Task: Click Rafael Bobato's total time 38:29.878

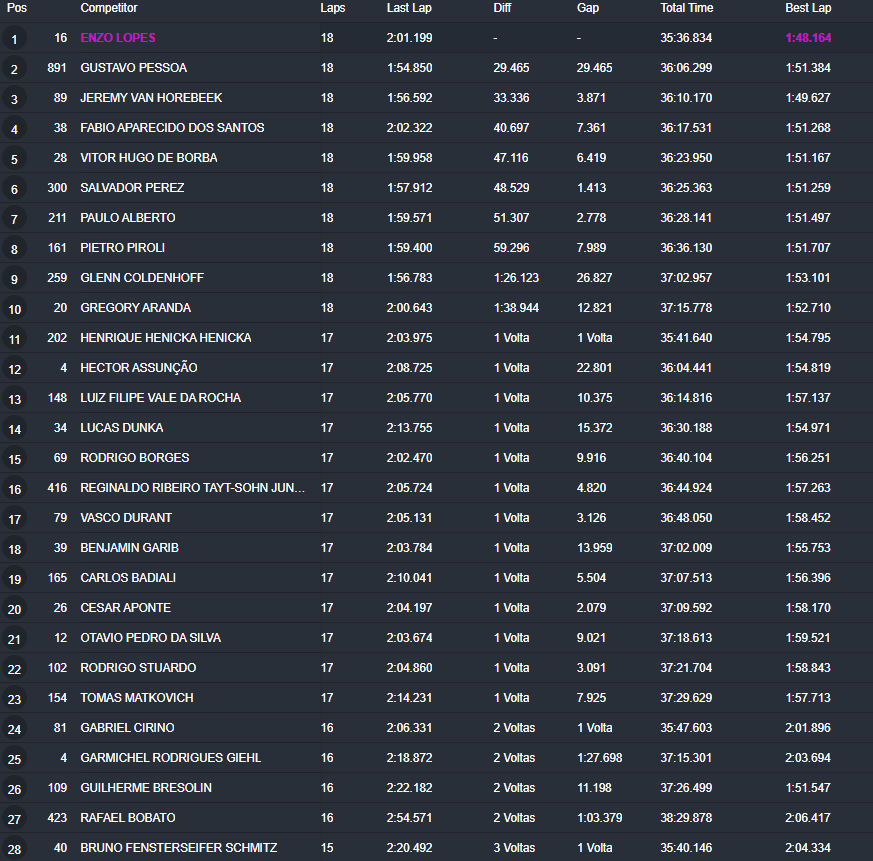Action: pos(686,818)
